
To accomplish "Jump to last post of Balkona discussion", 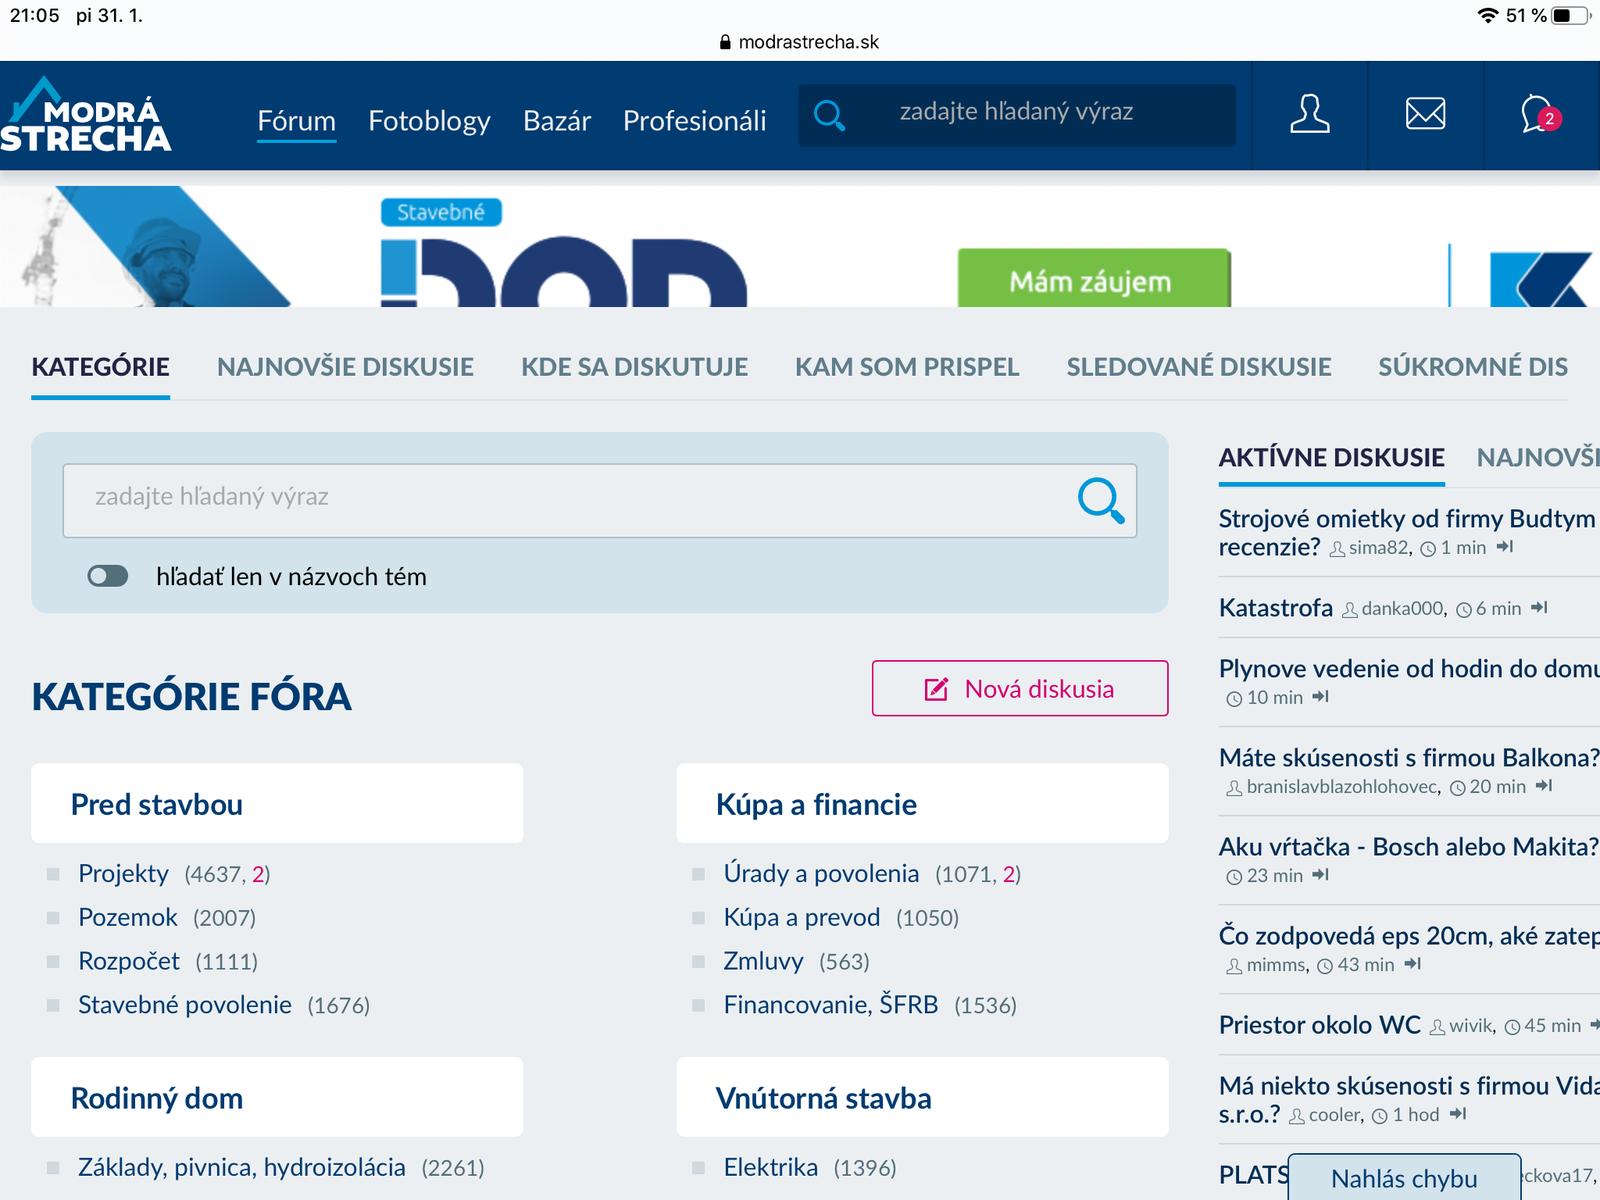I will (x=1544, y=786).
